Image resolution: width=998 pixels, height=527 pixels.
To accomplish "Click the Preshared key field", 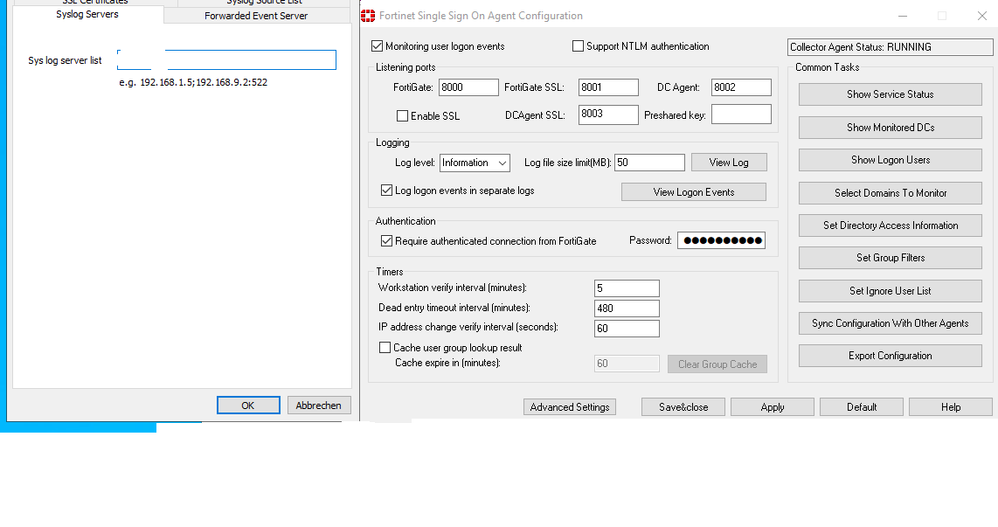I will tap(741, 115).
